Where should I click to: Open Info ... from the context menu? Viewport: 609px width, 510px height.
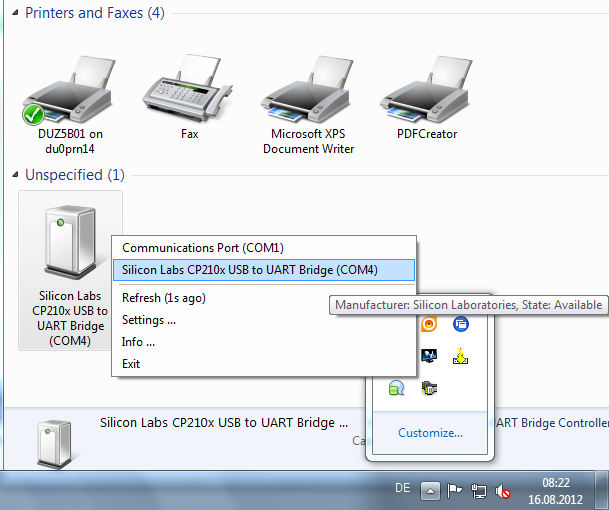point(264,342)
